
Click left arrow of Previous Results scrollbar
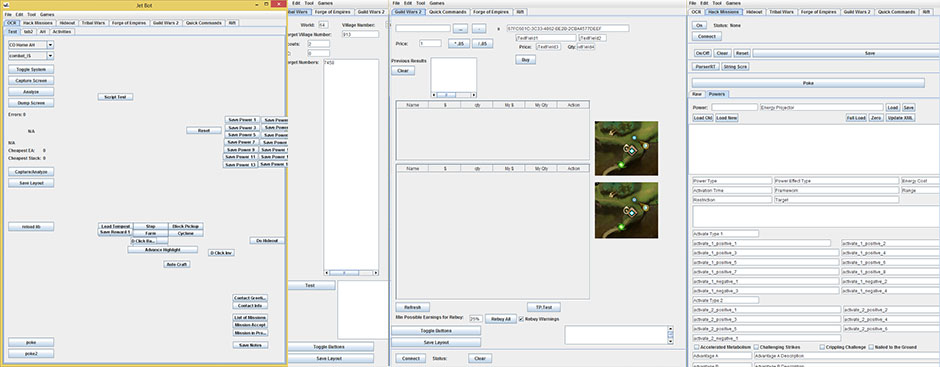(433, 95)
